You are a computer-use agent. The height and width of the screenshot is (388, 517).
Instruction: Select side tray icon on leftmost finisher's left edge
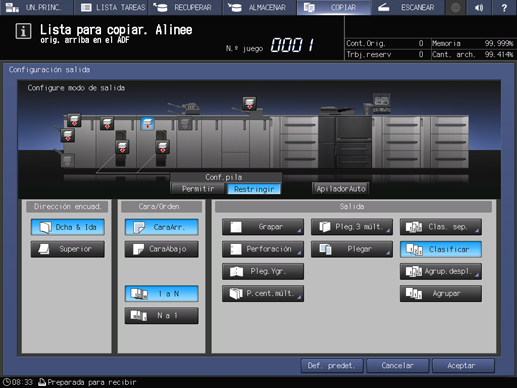(68, 135)
